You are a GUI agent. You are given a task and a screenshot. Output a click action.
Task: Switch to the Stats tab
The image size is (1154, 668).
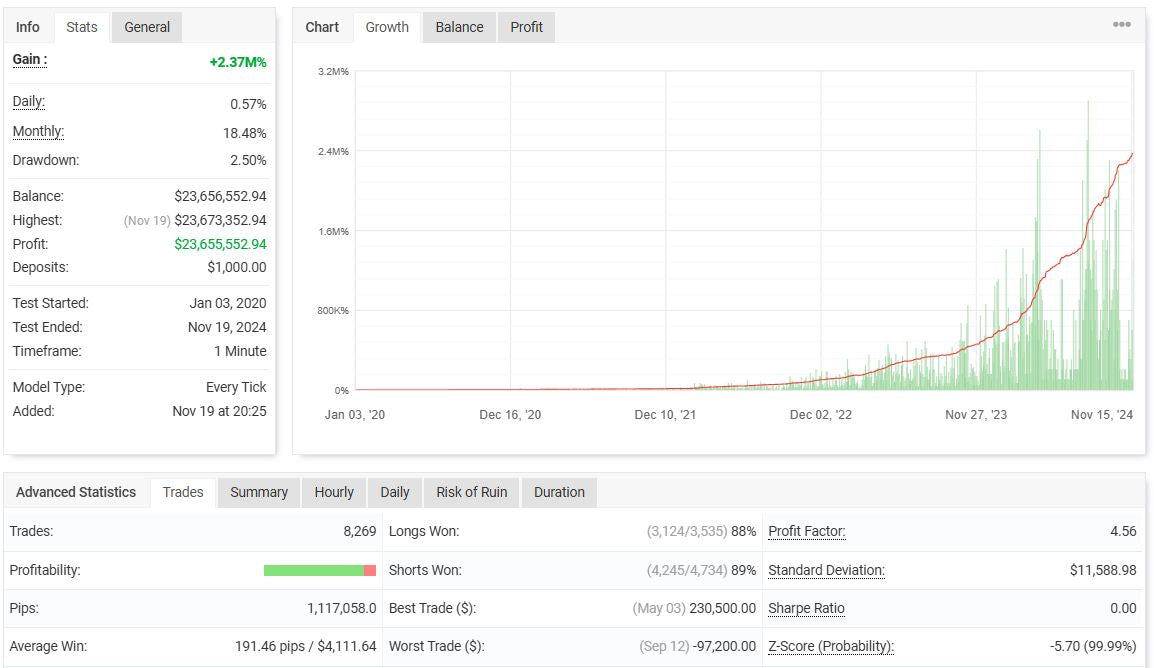click(x=82, y=27)
